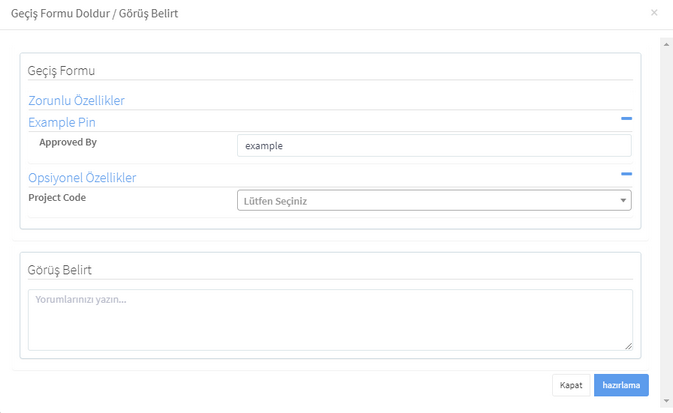Click into the Yorumlarınızı yazın comment box

pos(330,320)
